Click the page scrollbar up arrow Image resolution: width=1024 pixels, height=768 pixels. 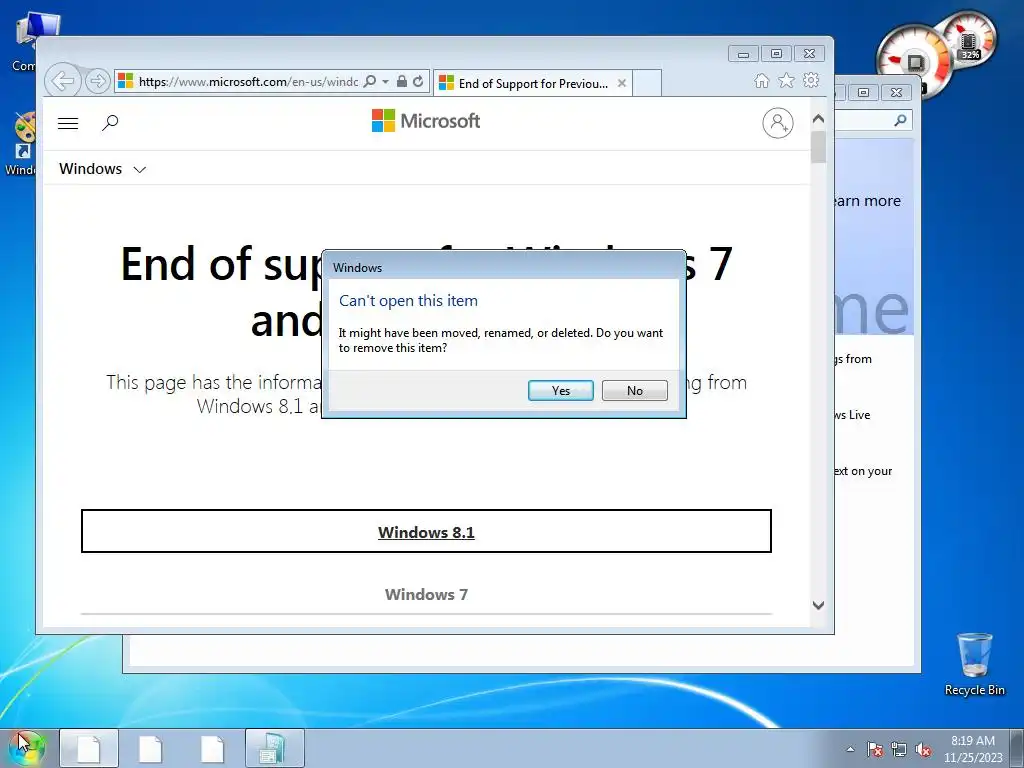click(818, 119)
